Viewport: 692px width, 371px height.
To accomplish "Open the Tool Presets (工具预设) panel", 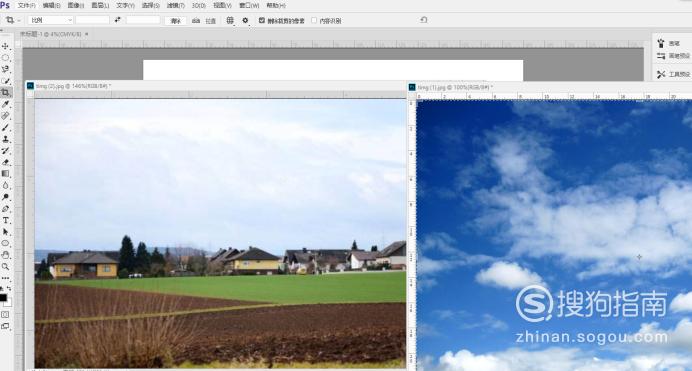I will pyautogui.click(x=673, y=74).
